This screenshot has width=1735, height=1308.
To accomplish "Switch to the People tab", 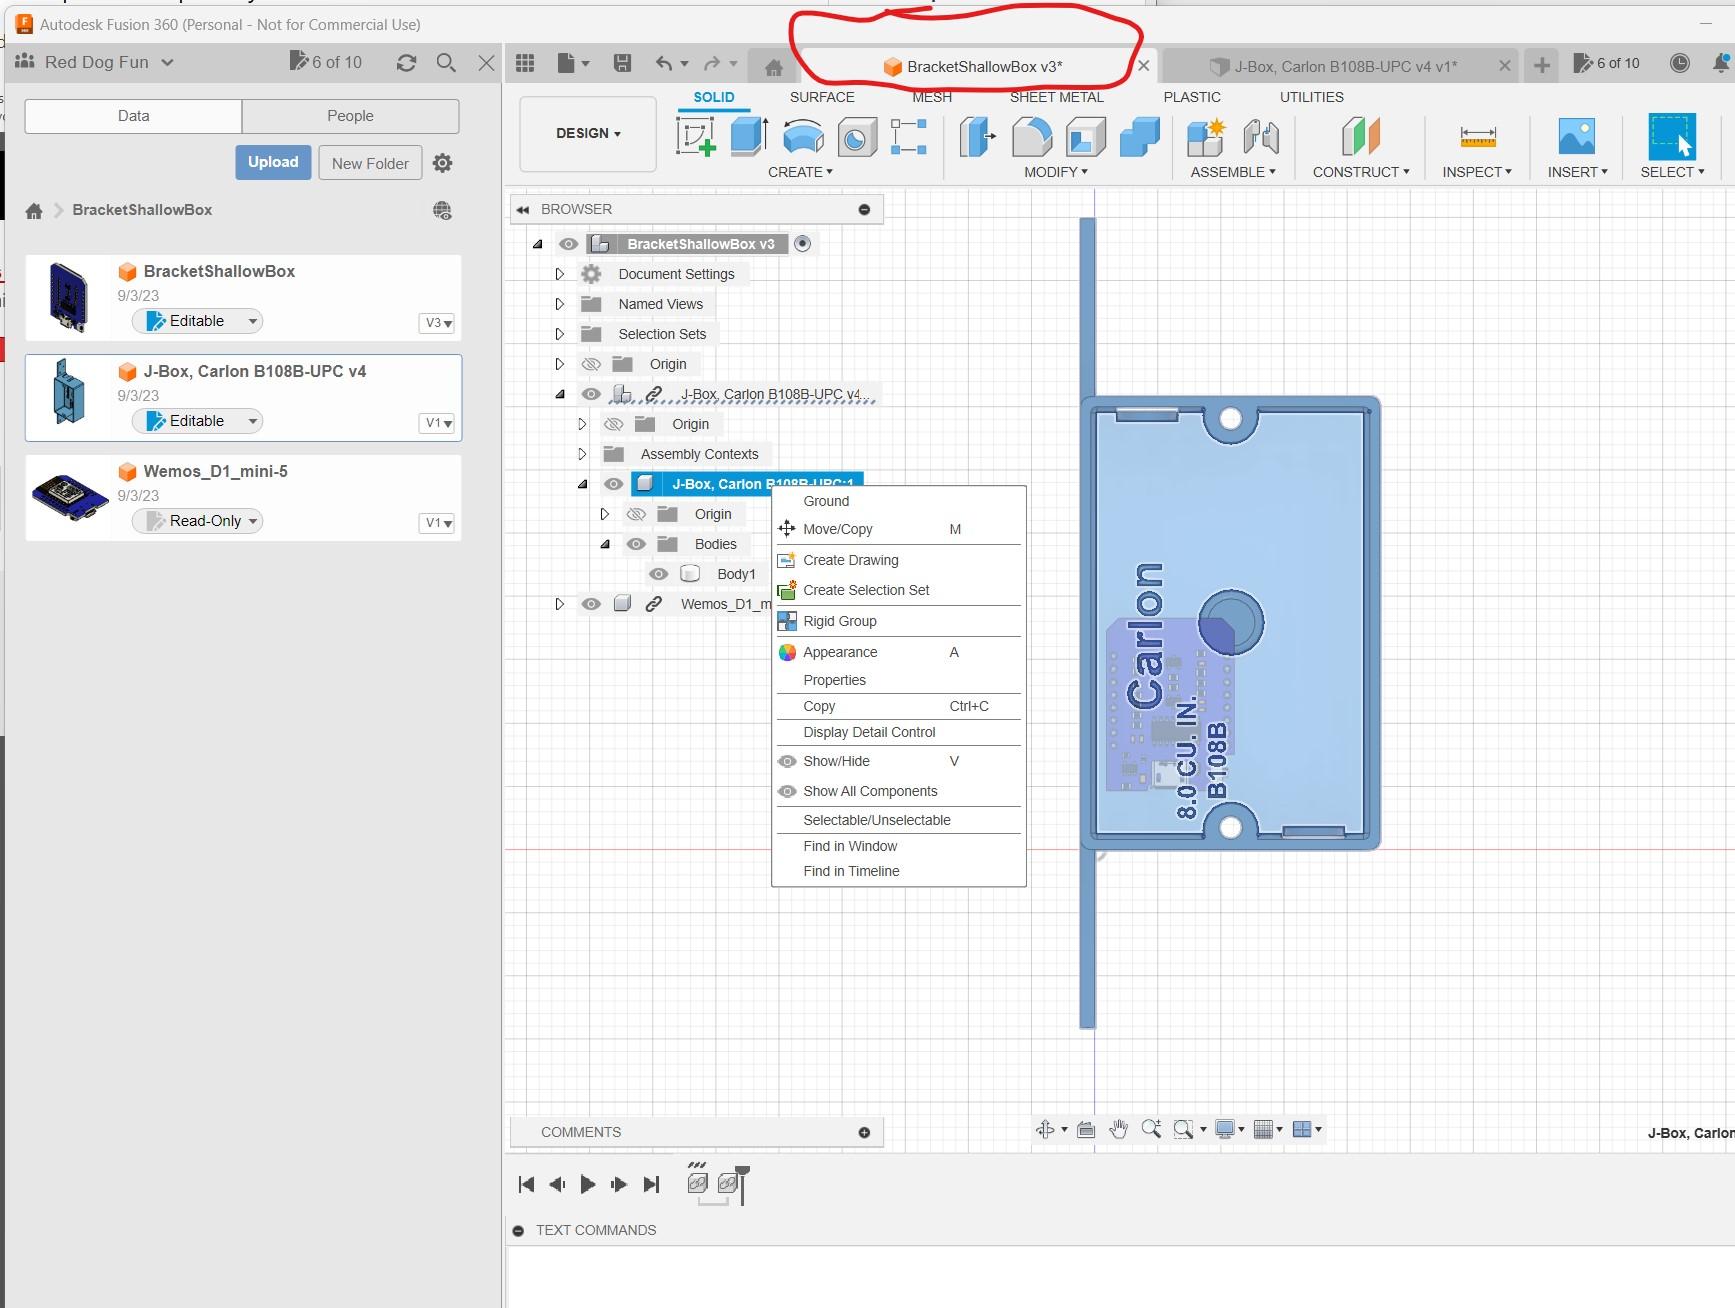I will tap(350, 116).
